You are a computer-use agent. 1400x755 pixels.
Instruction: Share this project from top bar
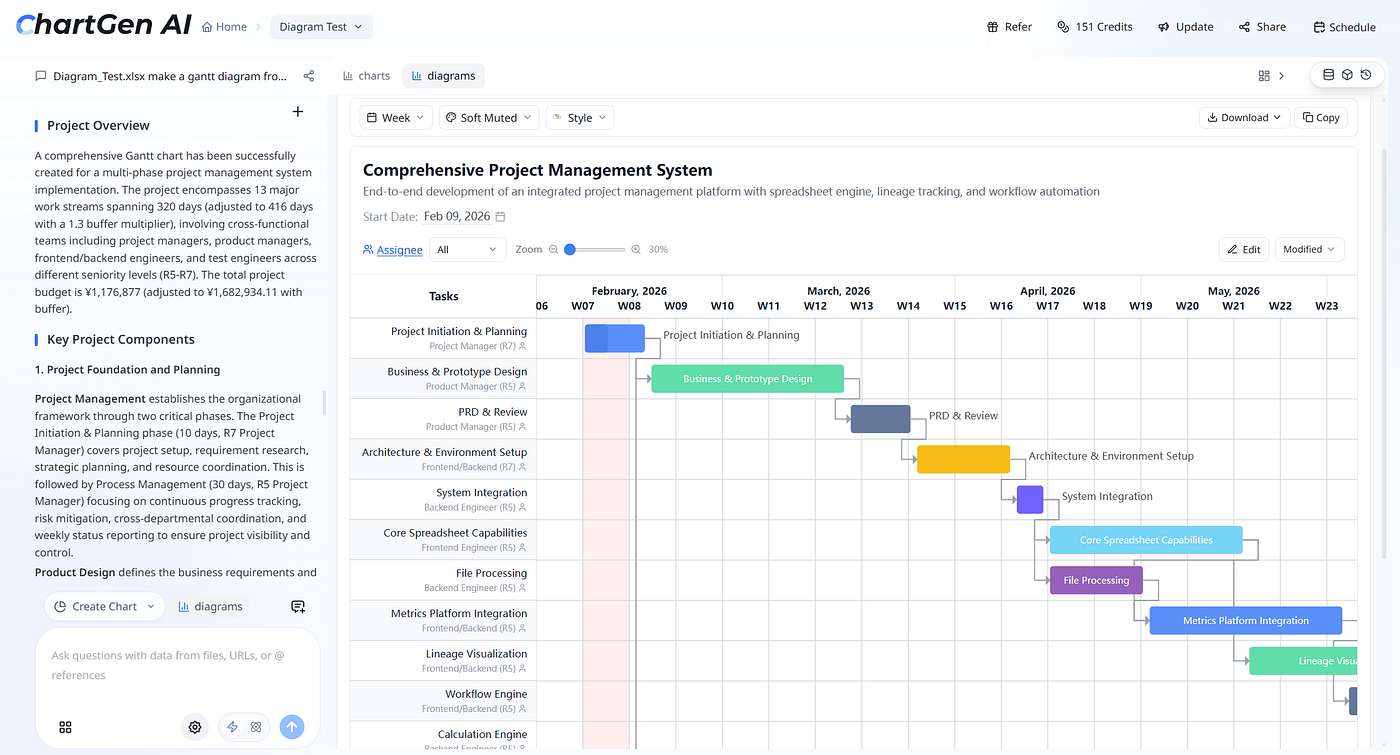[x=1262, y=27]
